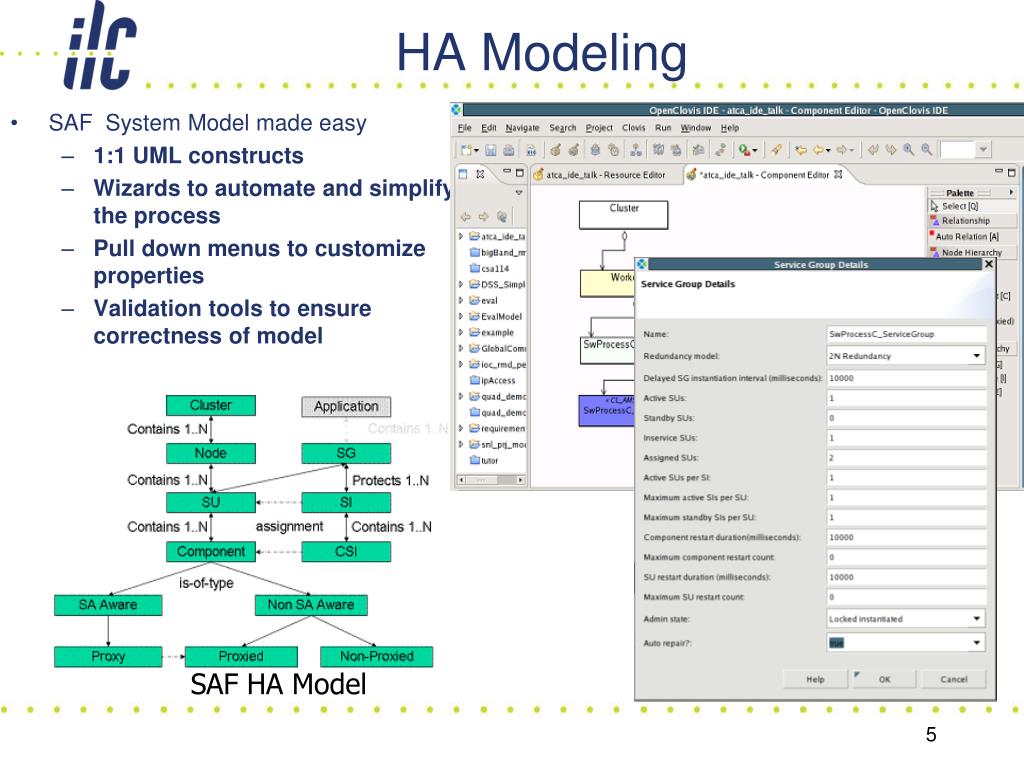This screenshot has height=768, width=1024.
Task: Expand the DSS_Simpl project folder
Action: [461, 284]
